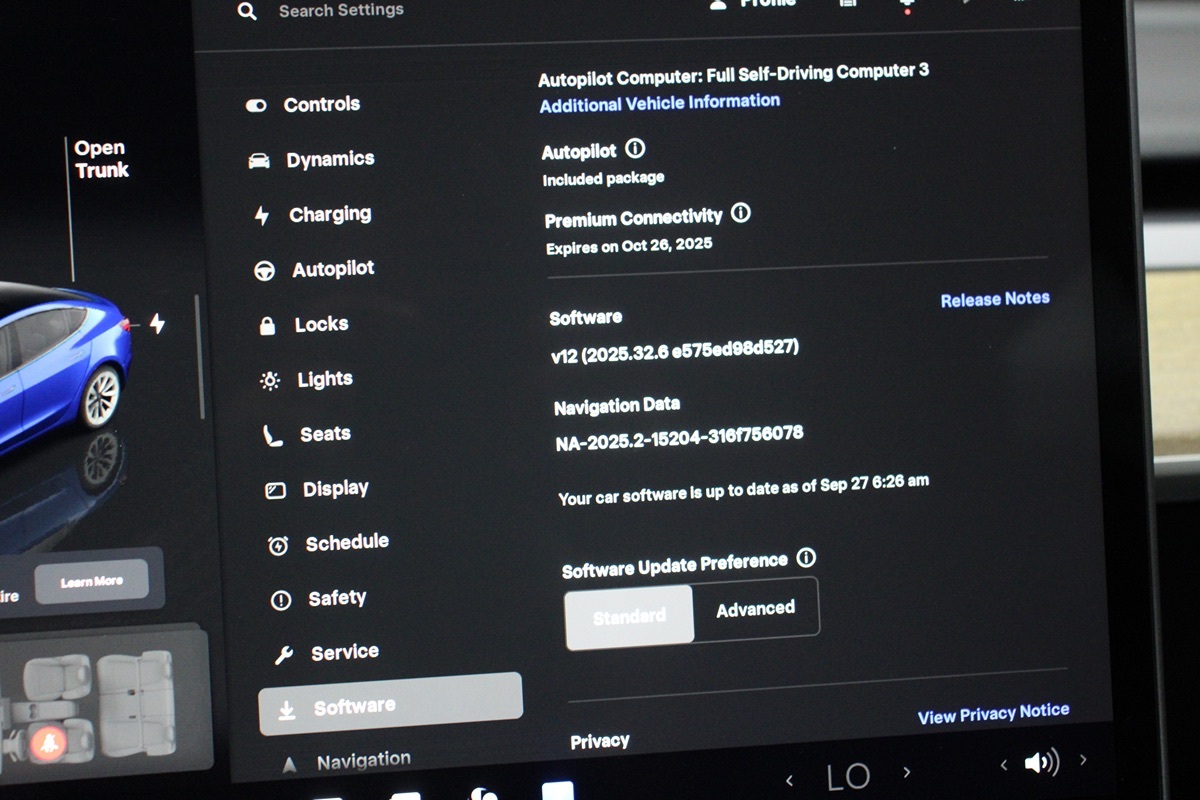Tap the magnifier search icon
The image size is (1200, 800).
(247, 12)
